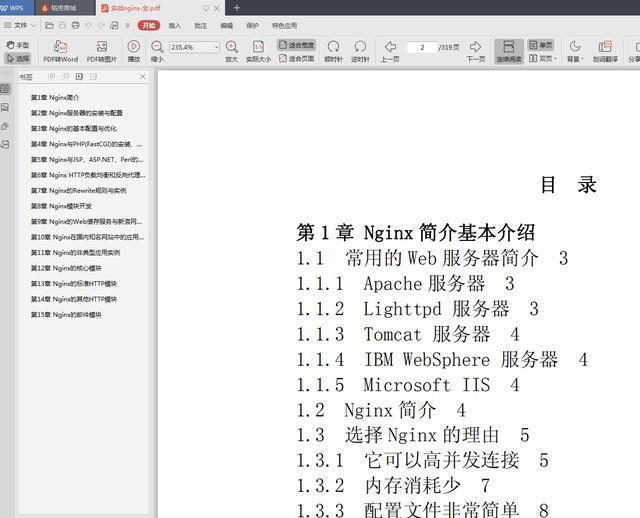Click heading 第1章 Nginx简介基本介绍

416,233
